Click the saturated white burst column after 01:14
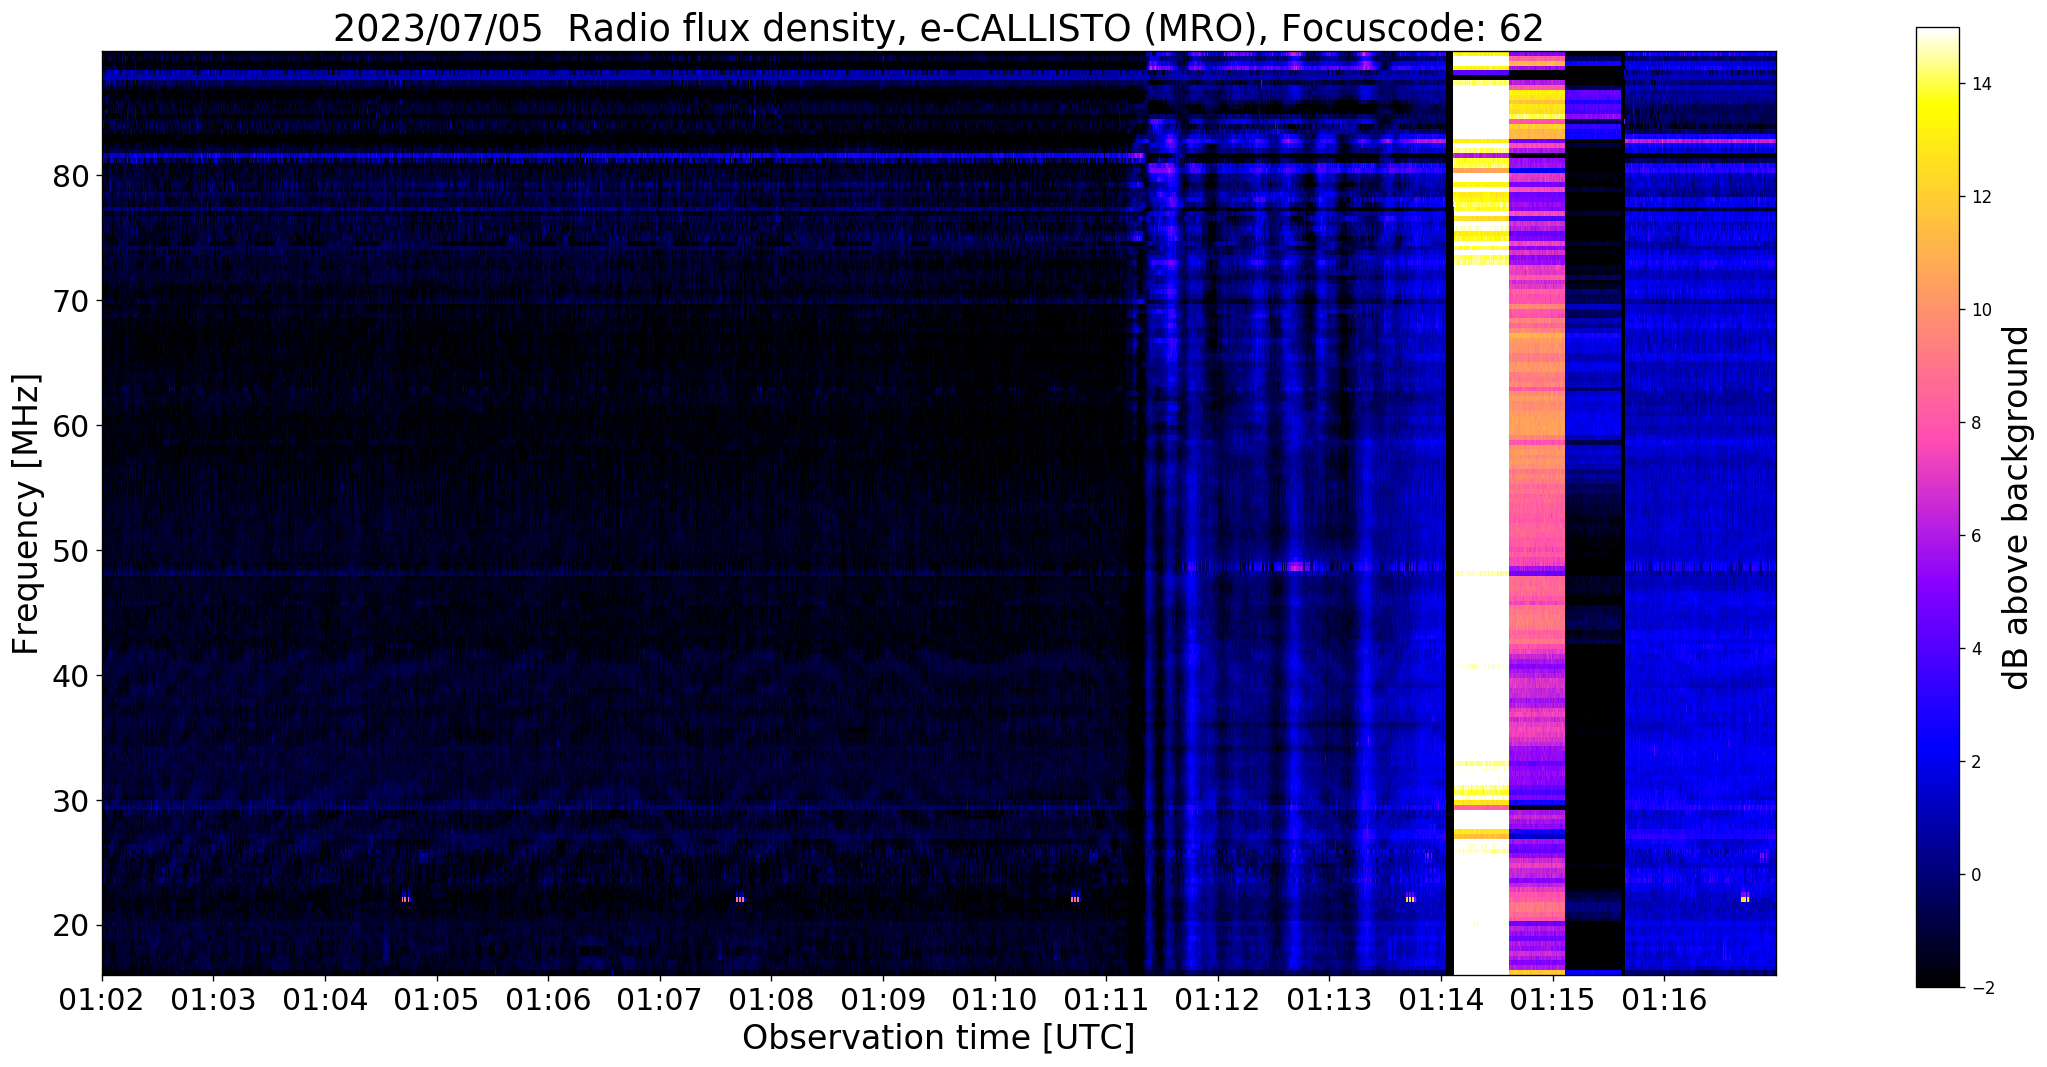 click(1480, 513)
